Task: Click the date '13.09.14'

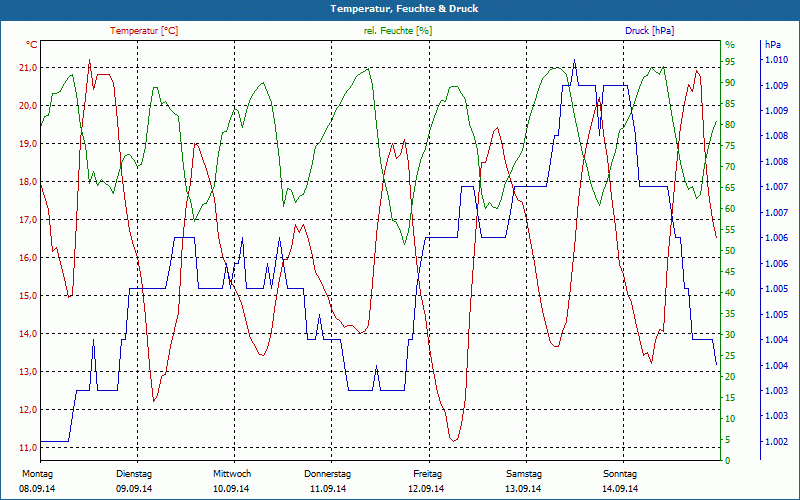Action: tap(523, 489)
